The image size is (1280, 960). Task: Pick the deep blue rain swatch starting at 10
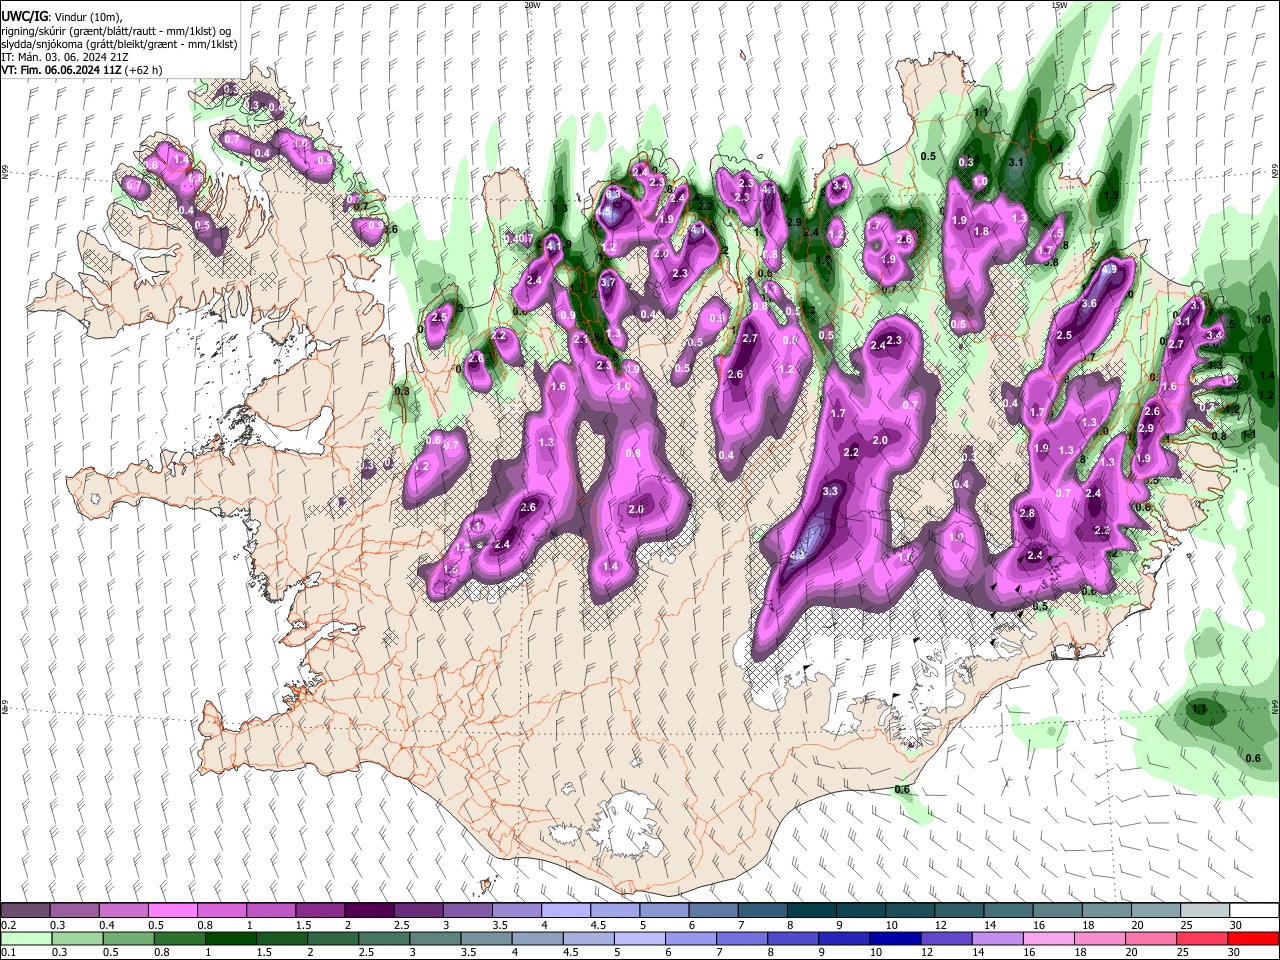(896, 938)
